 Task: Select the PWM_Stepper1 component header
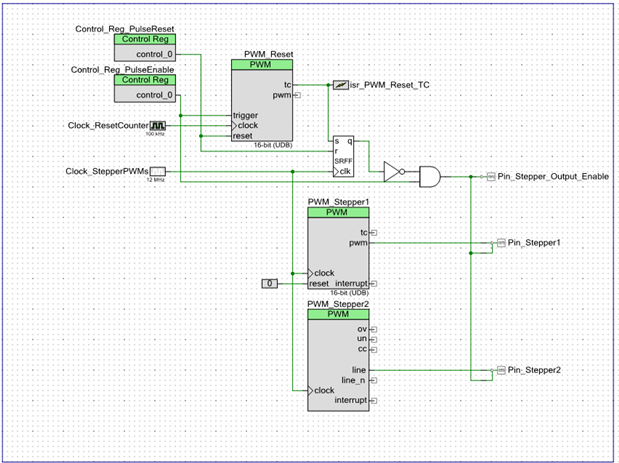click(x=338, y=212)
